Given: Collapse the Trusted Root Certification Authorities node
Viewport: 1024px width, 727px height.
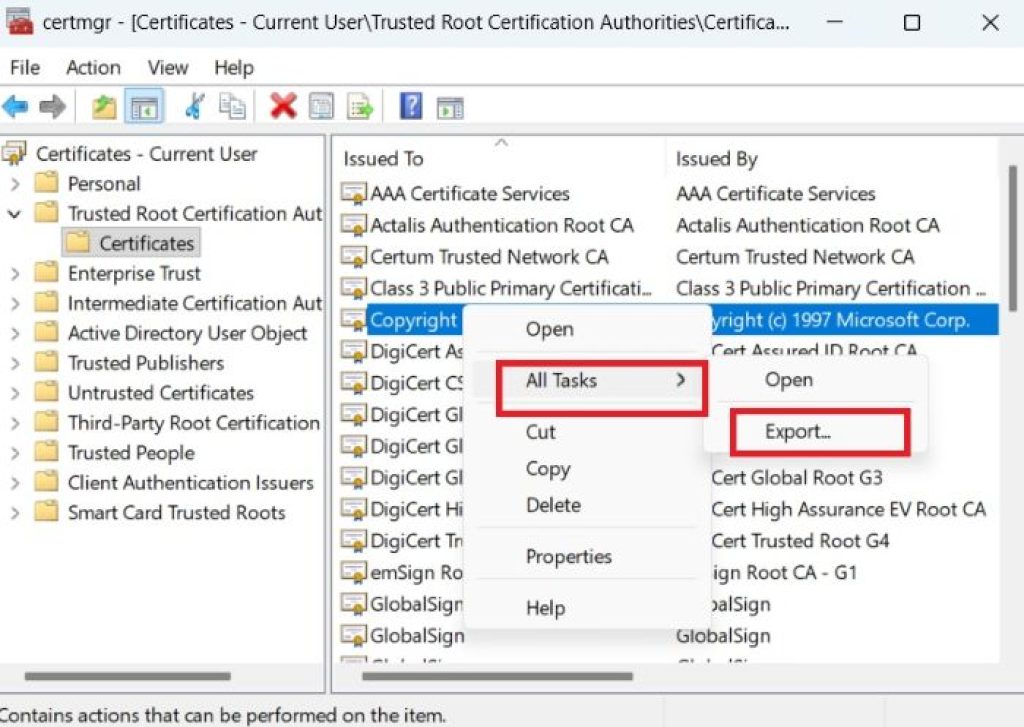Looking at the screenshot, I should (x=14, y=214).
